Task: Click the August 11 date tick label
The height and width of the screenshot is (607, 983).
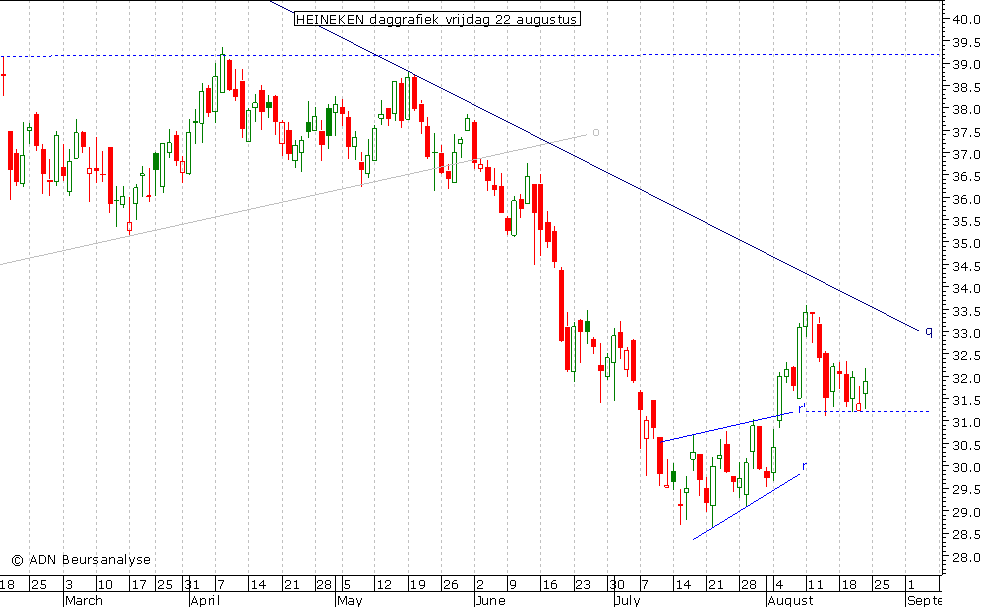Action: coord(815,585)
